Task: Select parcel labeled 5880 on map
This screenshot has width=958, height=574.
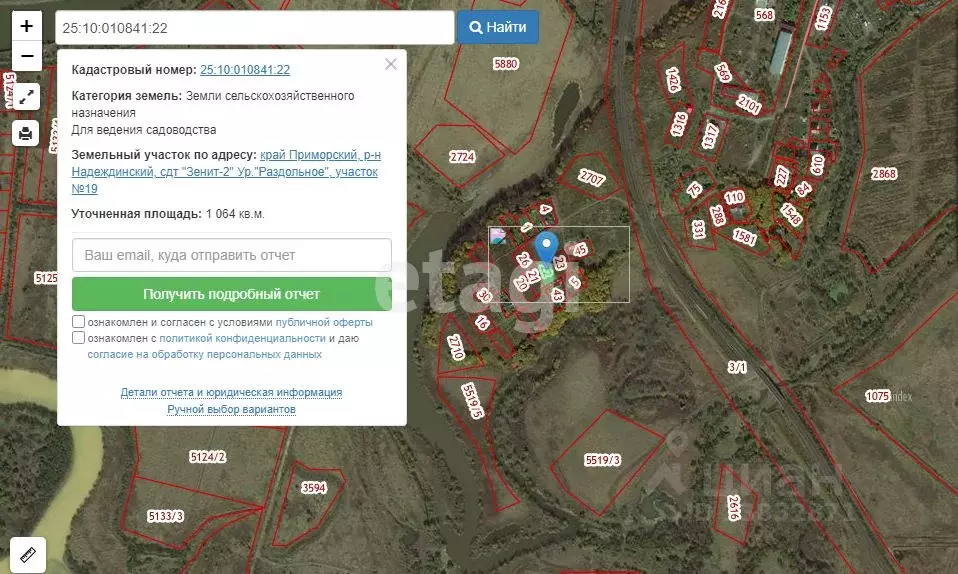Action: click(x=505, y=64)
